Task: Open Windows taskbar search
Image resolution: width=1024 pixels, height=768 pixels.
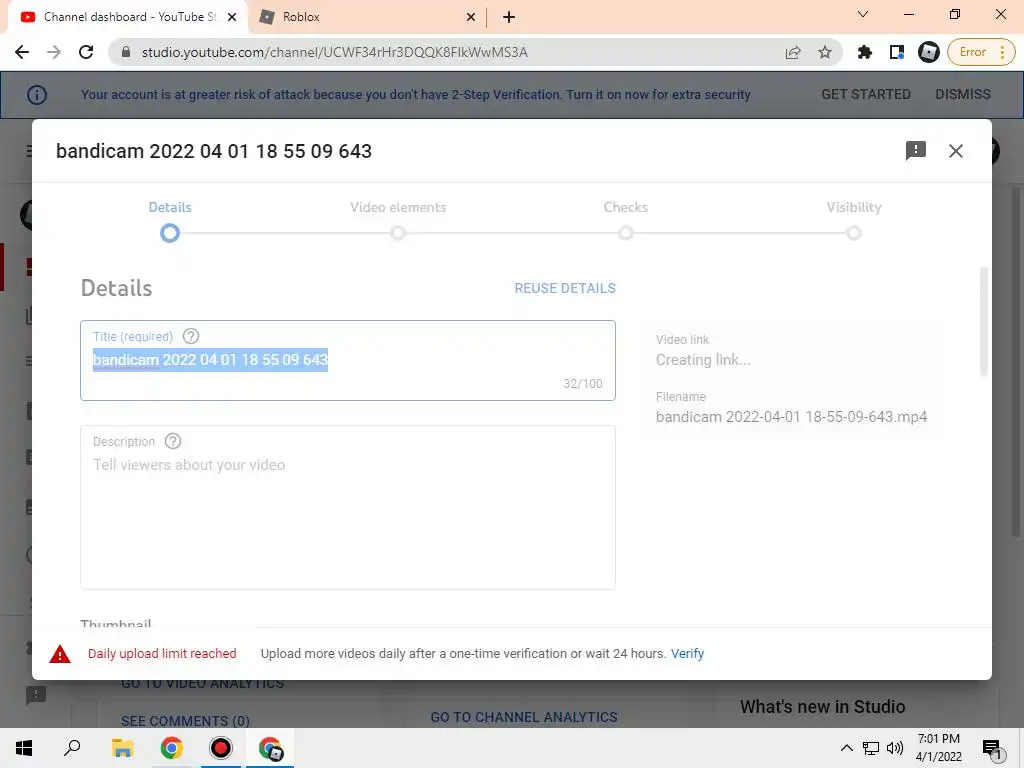Action: tap(72, 748)
